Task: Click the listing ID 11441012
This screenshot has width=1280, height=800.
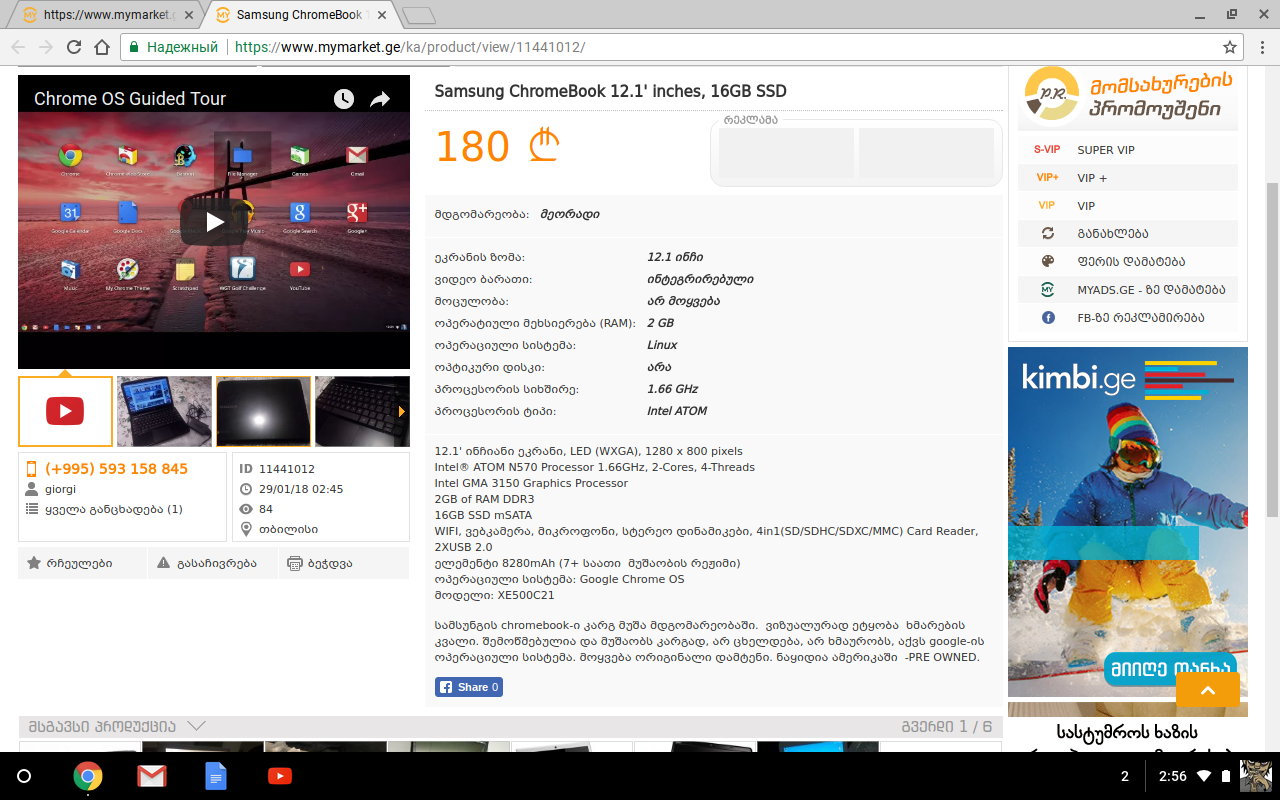Action: tap(287, 469)
